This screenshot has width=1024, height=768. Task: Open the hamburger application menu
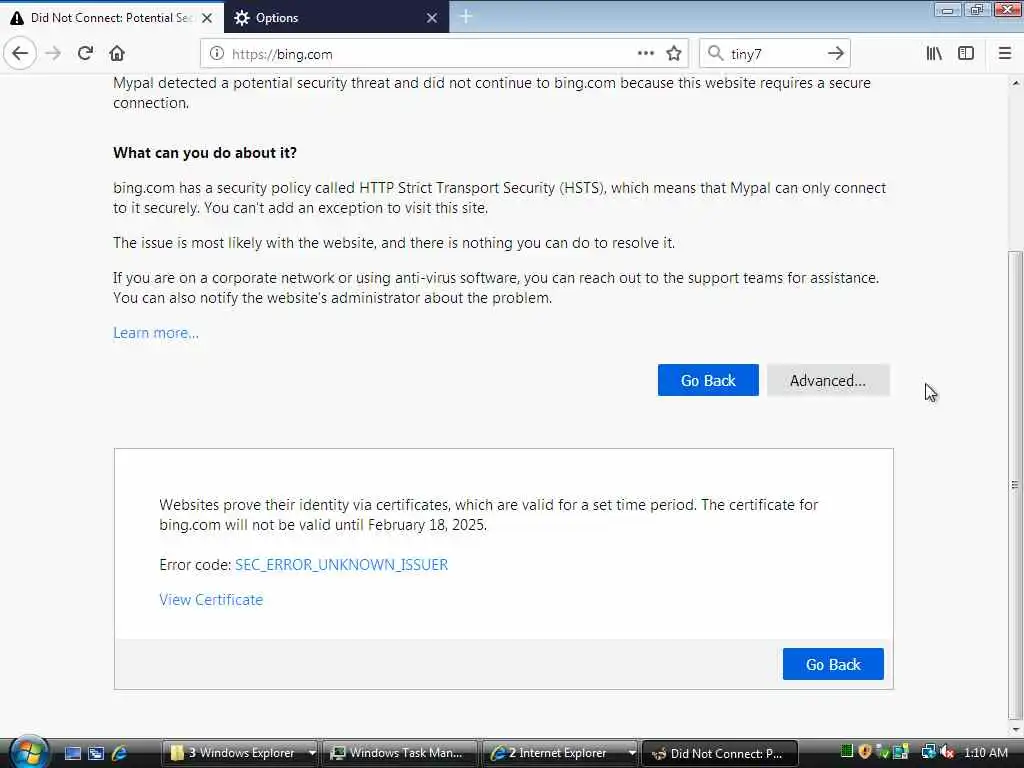1004,54
